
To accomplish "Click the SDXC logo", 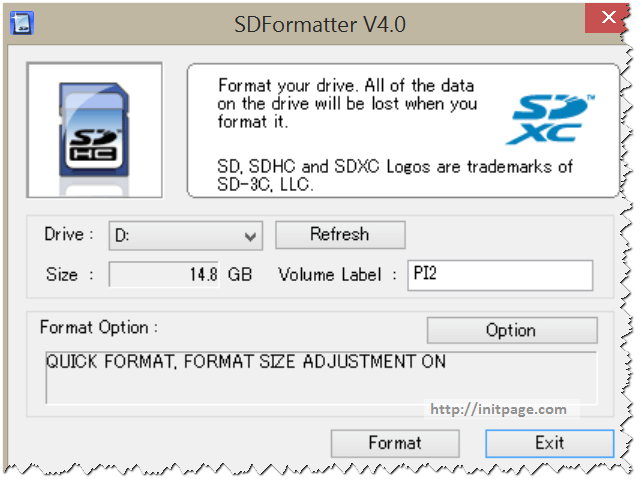I will pyautogui.click(x=549, y=119).
